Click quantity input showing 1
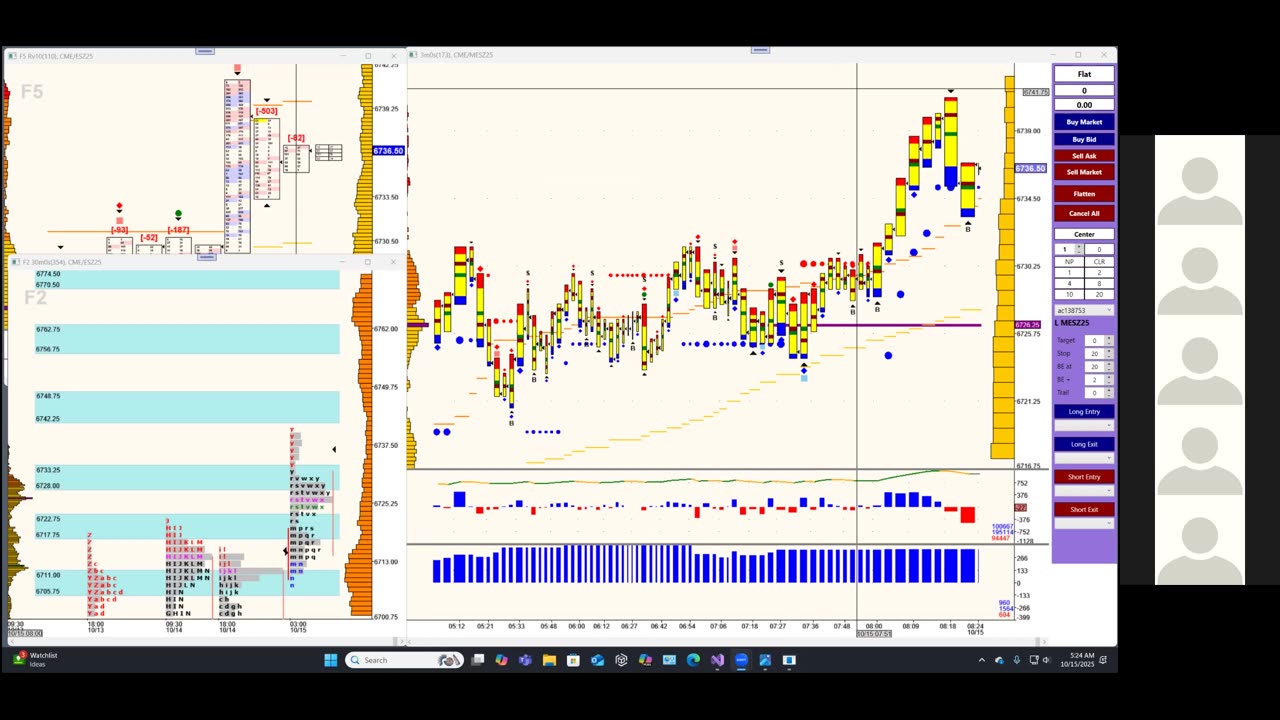The height and width of the screenshot is (720, 1280). [1065, 249]
